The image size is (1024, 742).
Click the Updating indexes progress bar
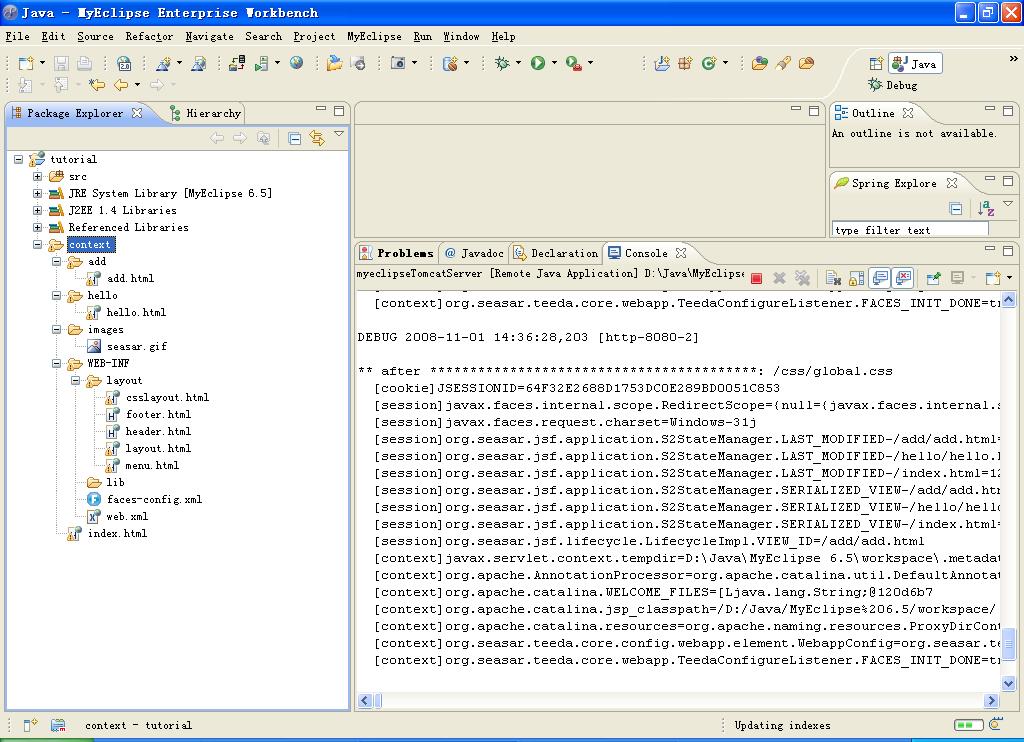coord(968,725)
